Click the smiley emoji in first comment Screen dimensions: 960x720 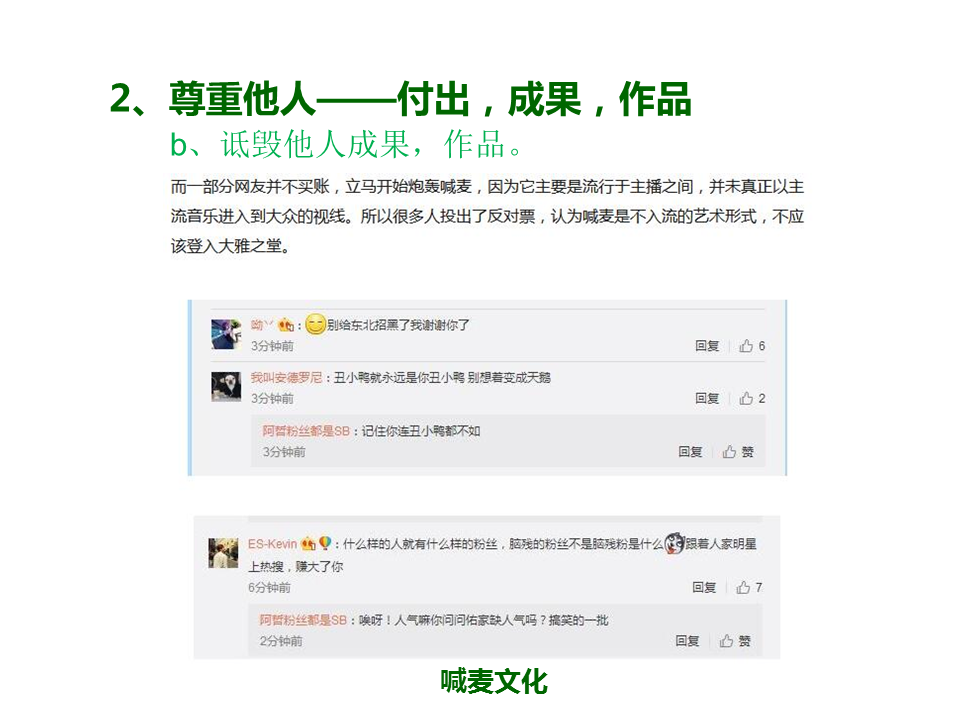[x=315, y=324]
